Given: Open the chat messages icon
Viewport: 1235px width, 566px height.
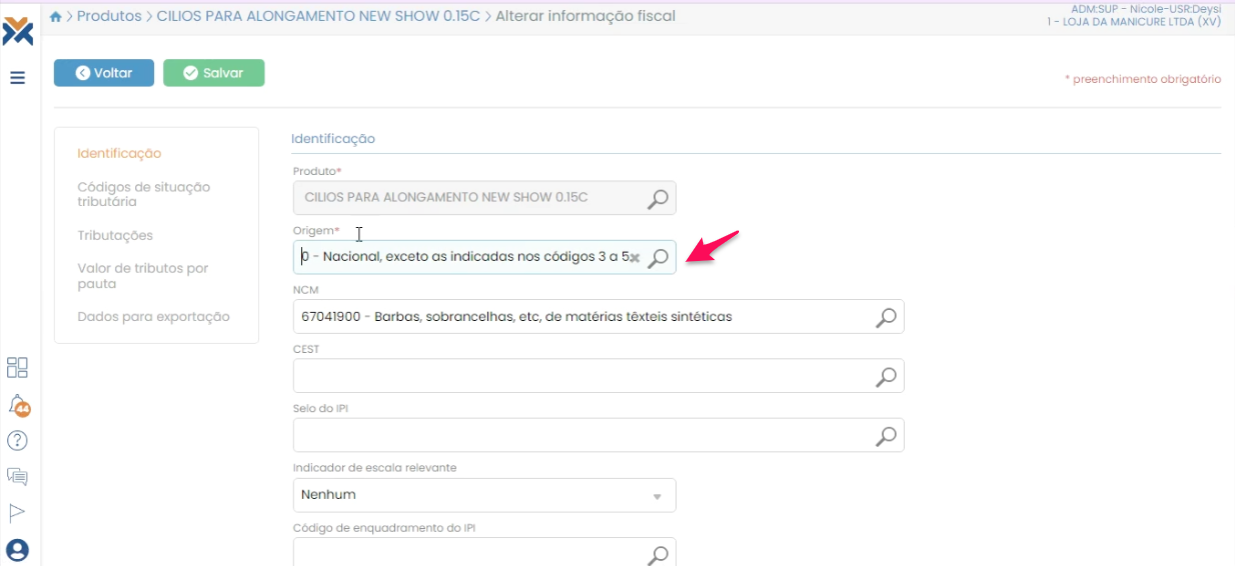Looking at the screenshot, I should [x=17, y=477].
